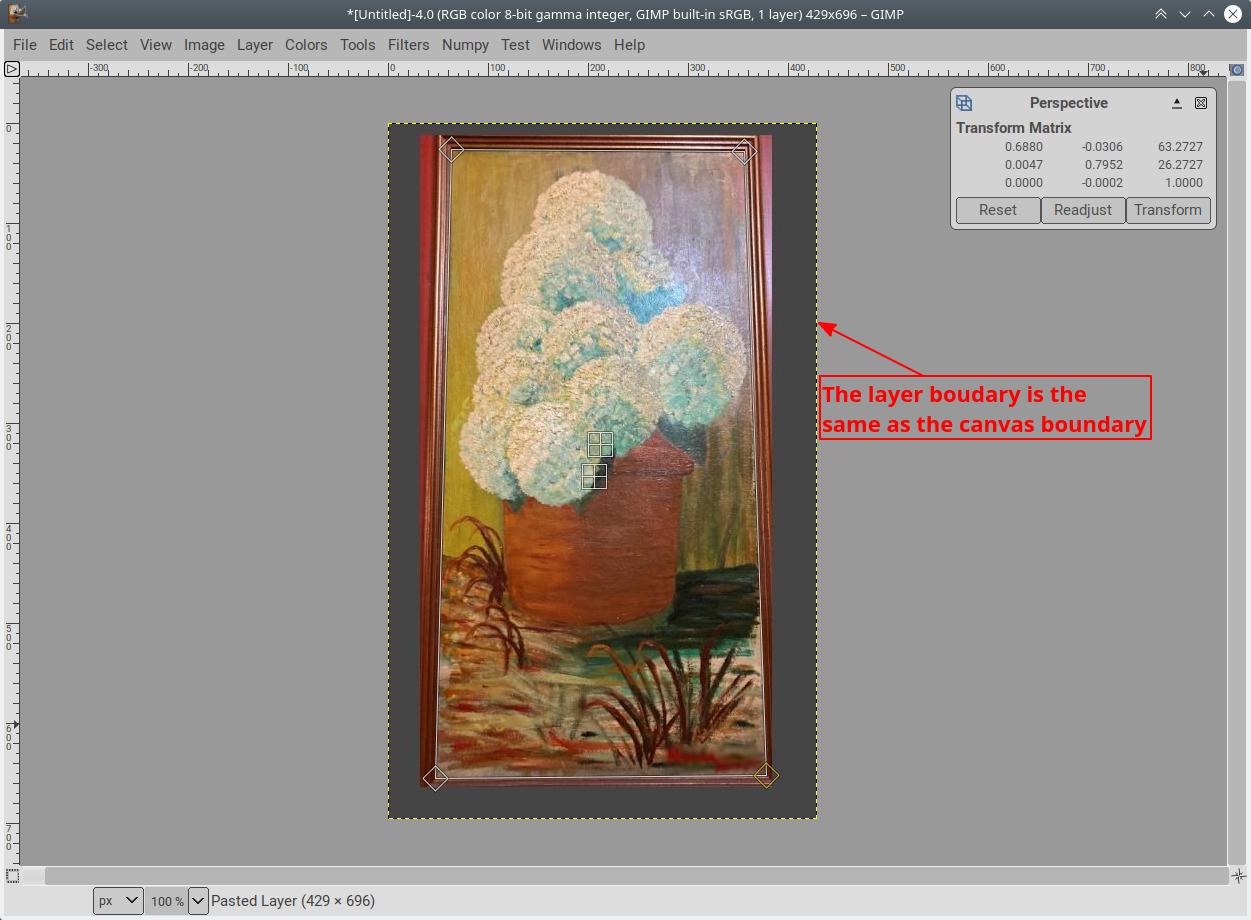This screenshot has width=1251, height=920.
Task: Click the upper center transform handle
Action: [x=600, y=444]
